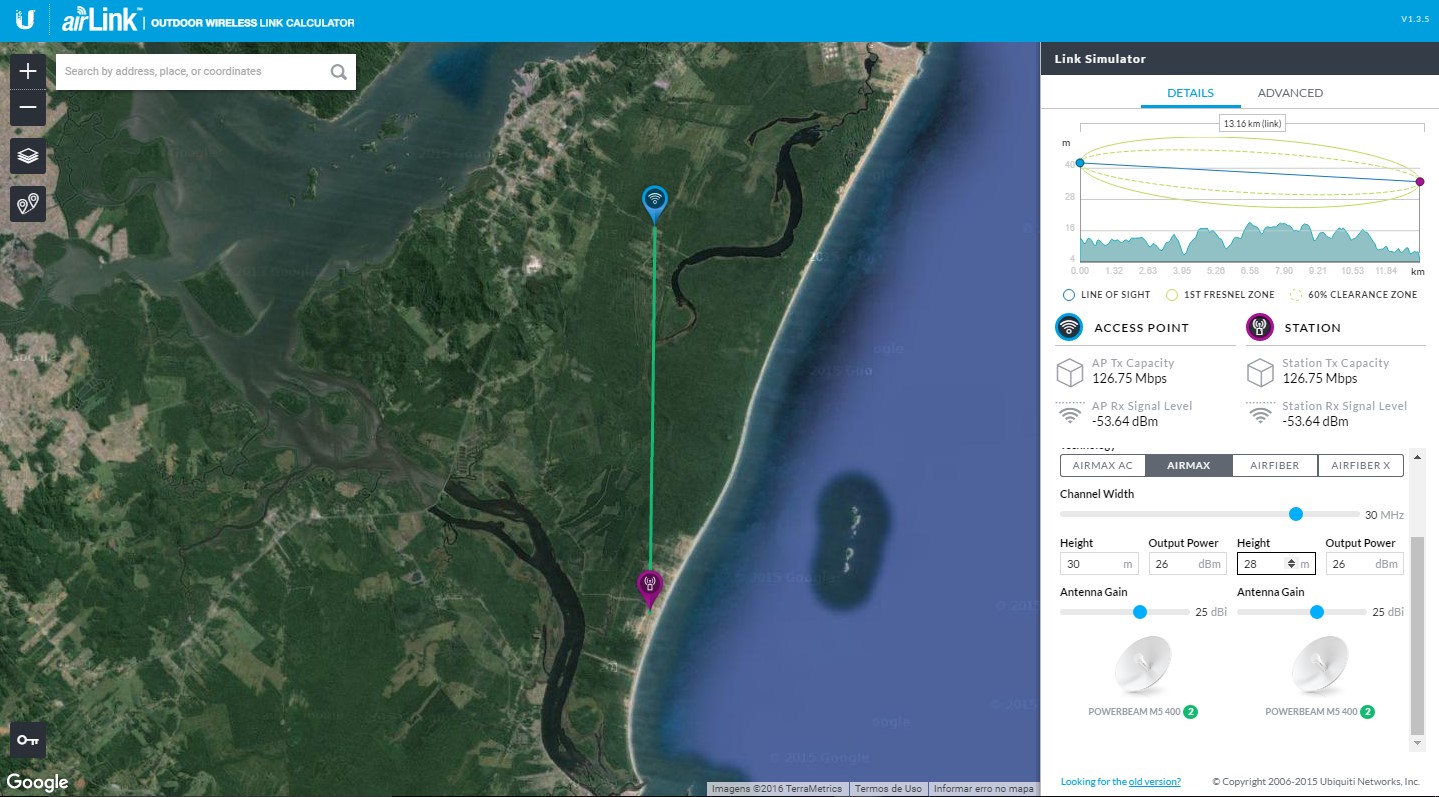
Task: Click the access point Output Power field
Action: [1188, 564]
